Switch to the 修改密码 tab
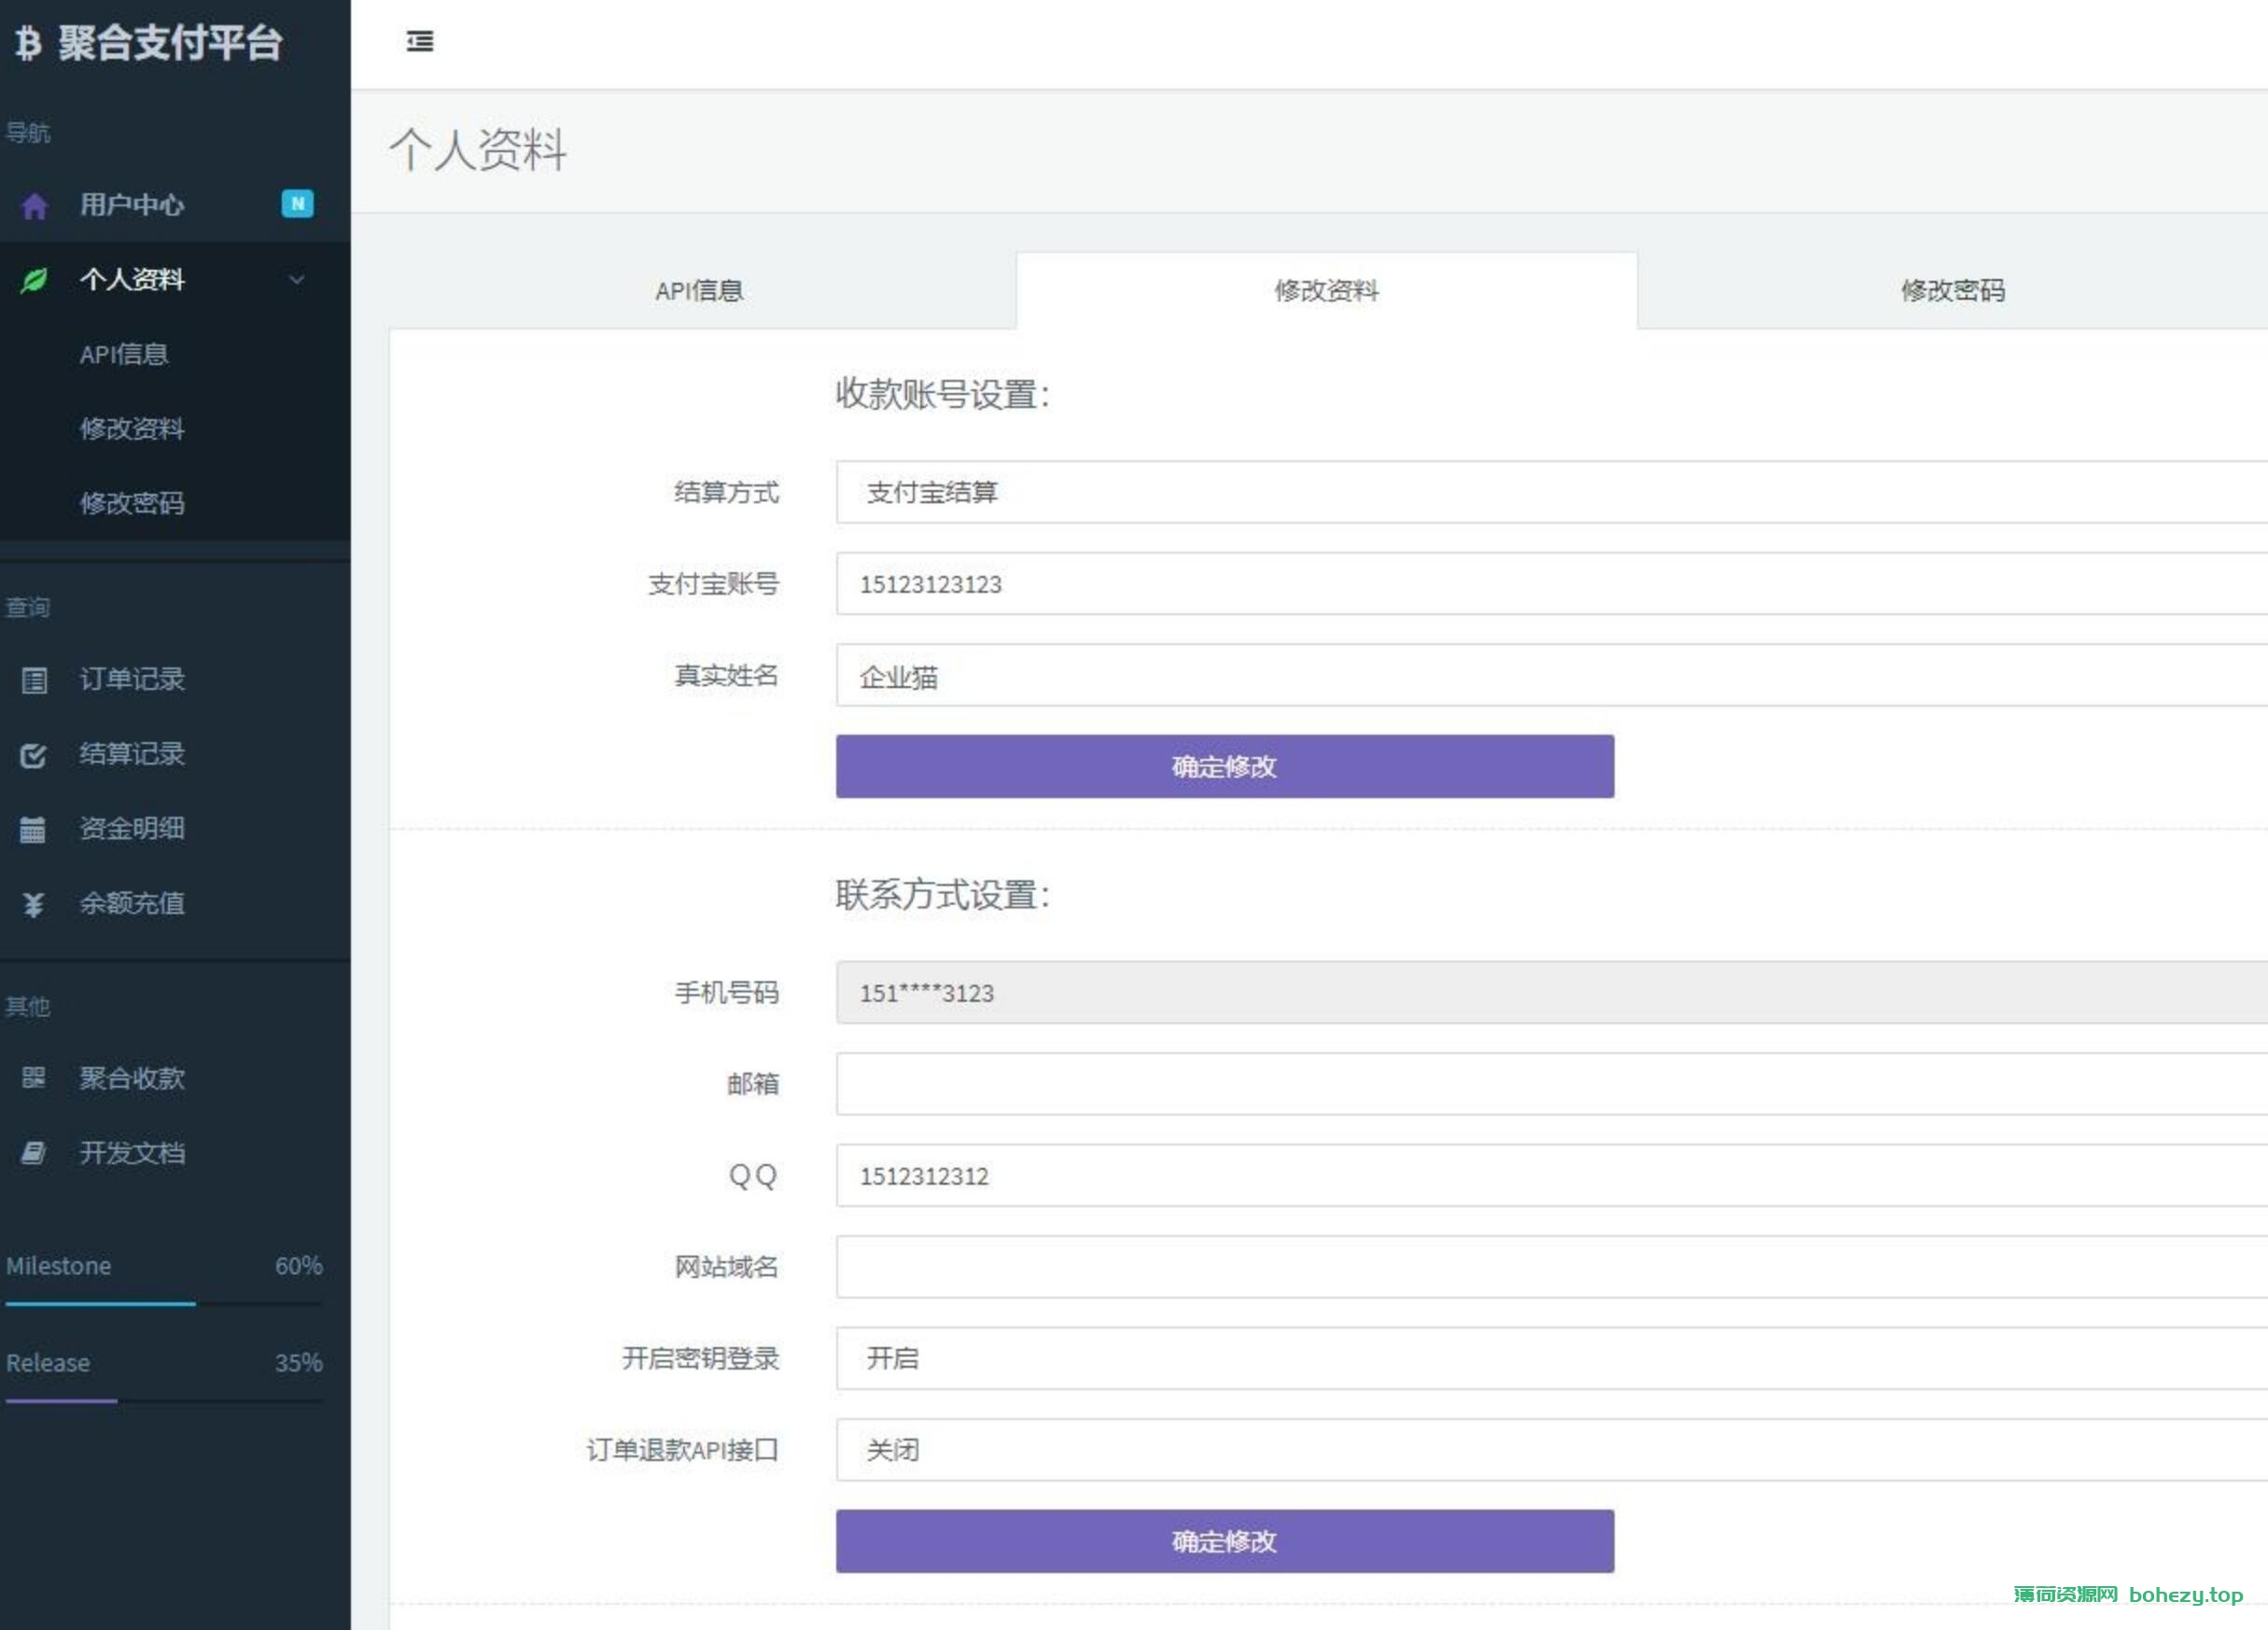2268x1630 pixels. click(1952, 290)
